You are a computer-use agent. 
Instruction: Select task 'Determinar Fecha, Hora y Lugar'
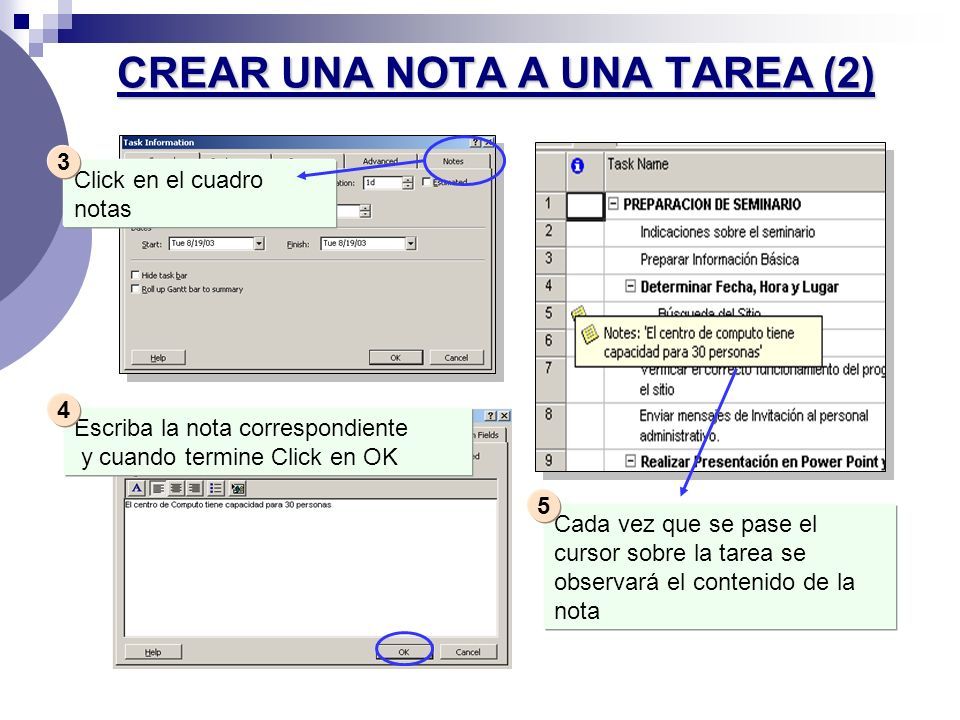click(740, 287)
